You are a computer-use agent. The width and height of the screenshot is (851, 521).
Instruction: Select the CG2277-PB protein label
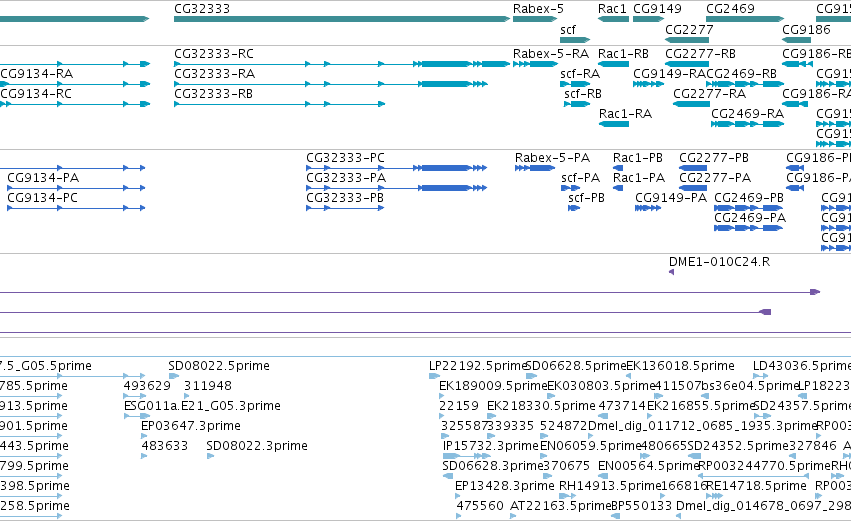coord(714,158)
